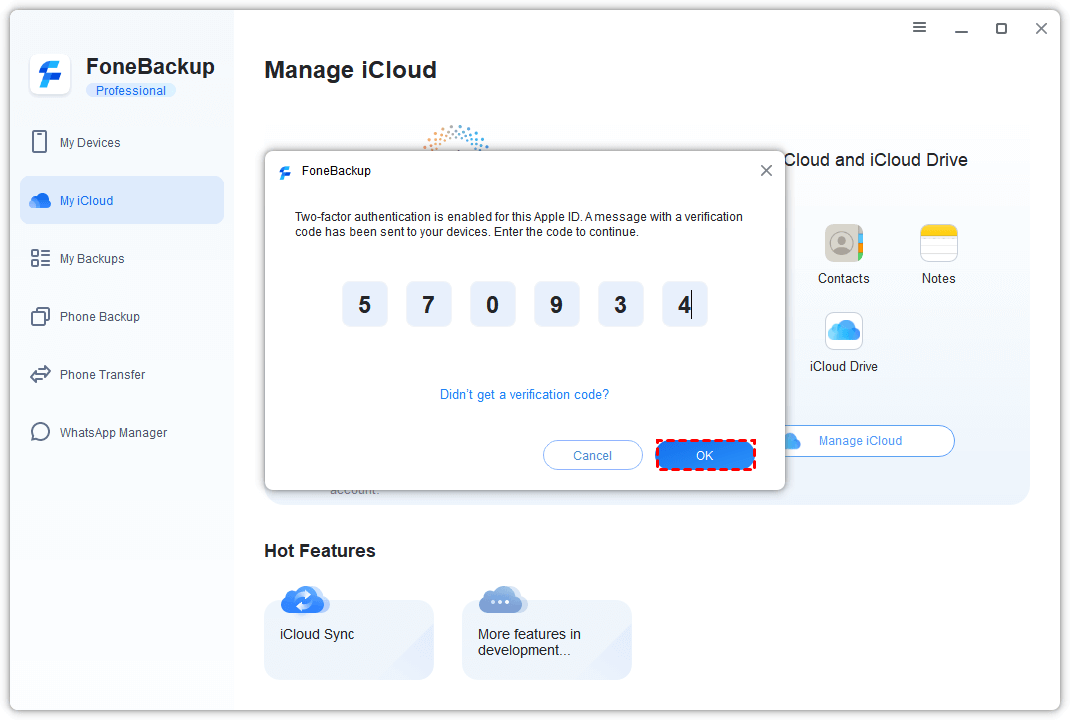1070x720 pixels.
Task: Open WhatsApp Manager section
Action: (x=122, y=432)
